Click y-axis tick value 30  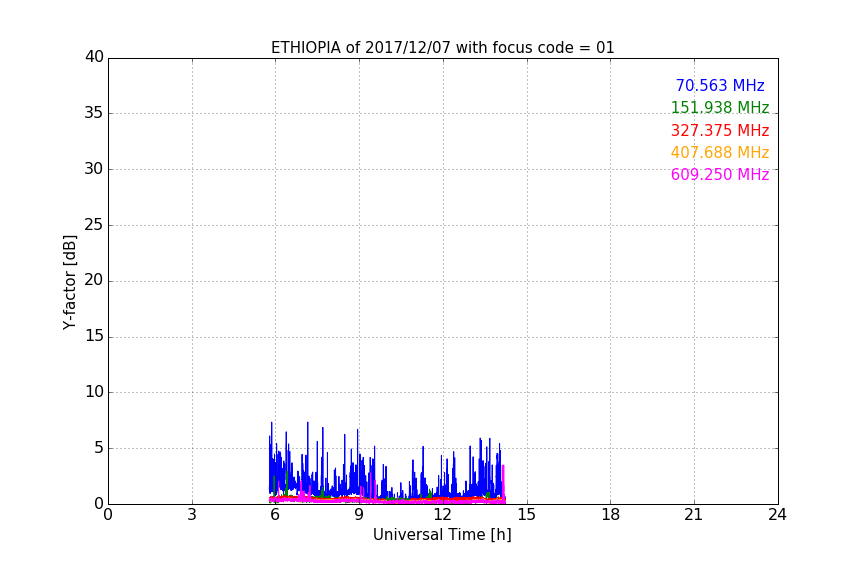pyautogui.click(x=94, y=169)
